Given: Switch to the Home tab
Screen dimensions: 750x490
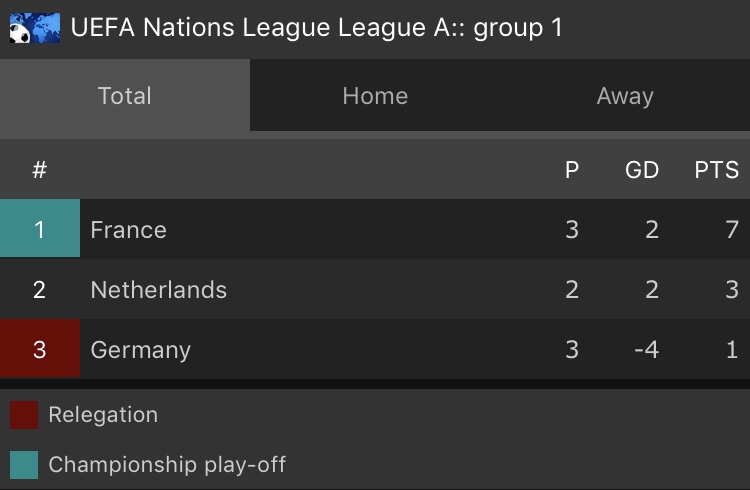Looking at the screenshot, I should pyautogui.click(x=375, y=96).
